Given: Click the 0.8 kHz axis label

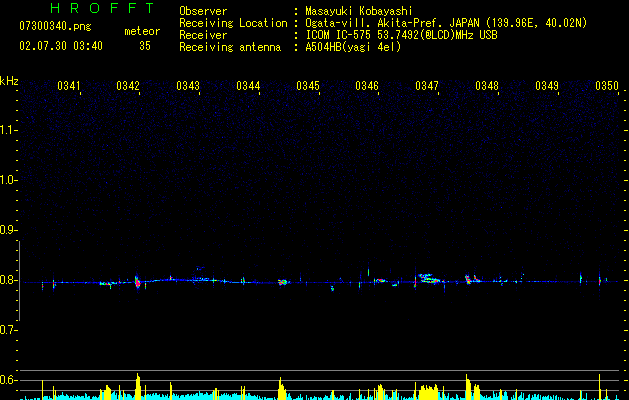Looking at the screenshot, I should click(x=8, y=280).
